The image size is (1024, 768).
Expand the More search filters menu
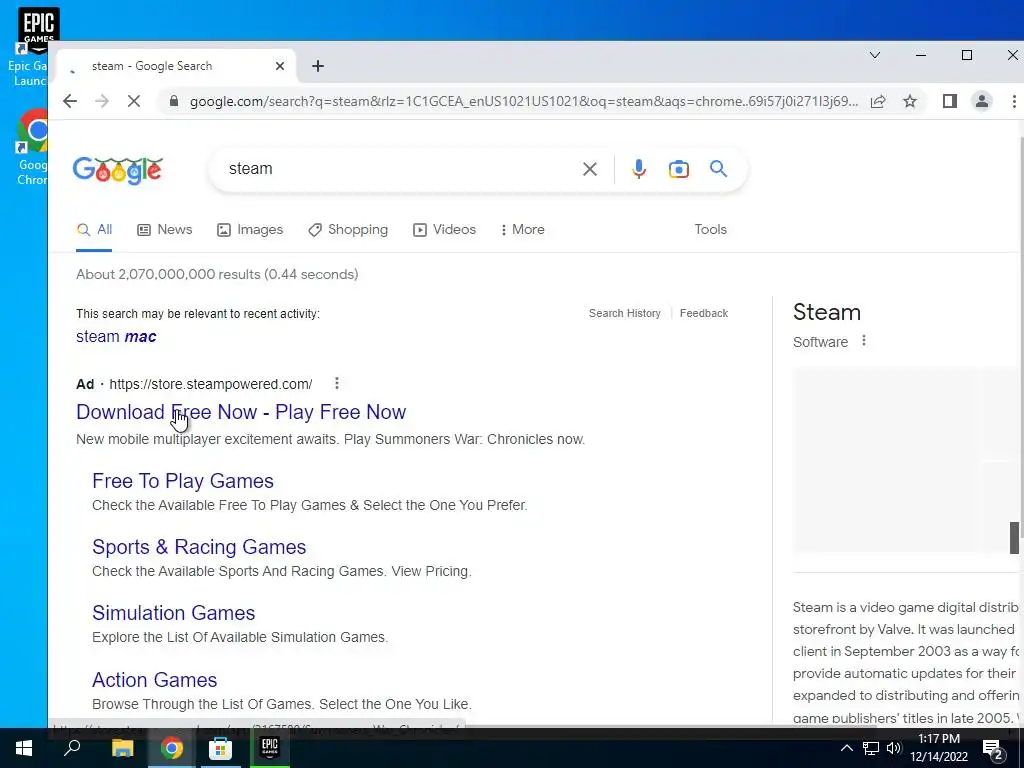[x=522, y=230]
